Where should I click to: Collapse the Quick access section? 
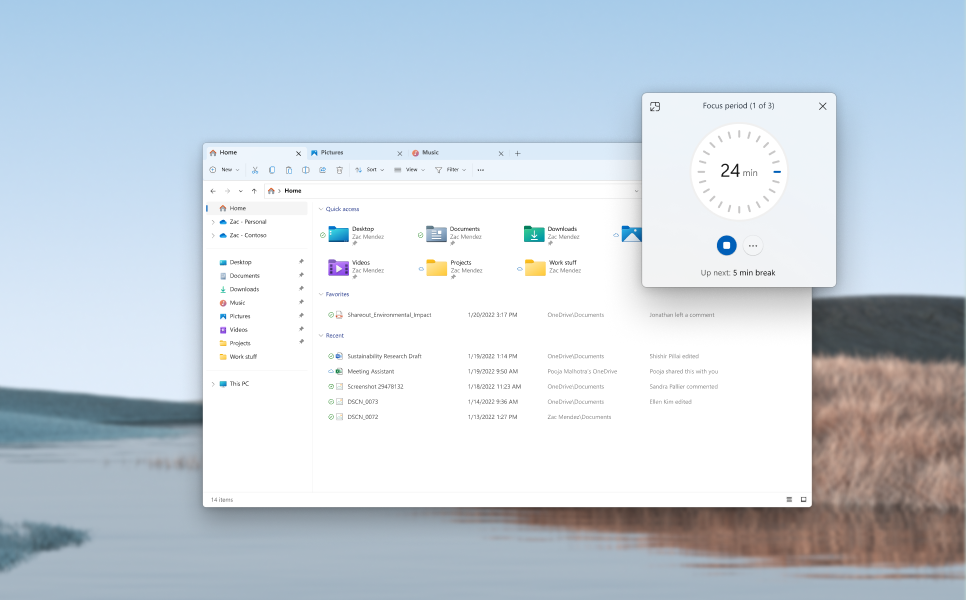pyautogui.click(x=320, y=209)
